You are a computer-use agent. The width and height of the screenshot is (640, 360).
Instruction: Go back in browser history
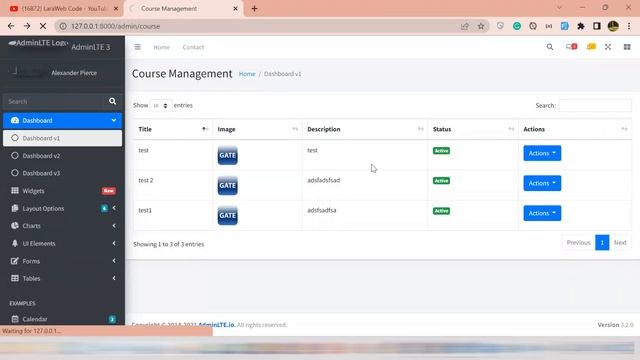(x=11, y=26)
